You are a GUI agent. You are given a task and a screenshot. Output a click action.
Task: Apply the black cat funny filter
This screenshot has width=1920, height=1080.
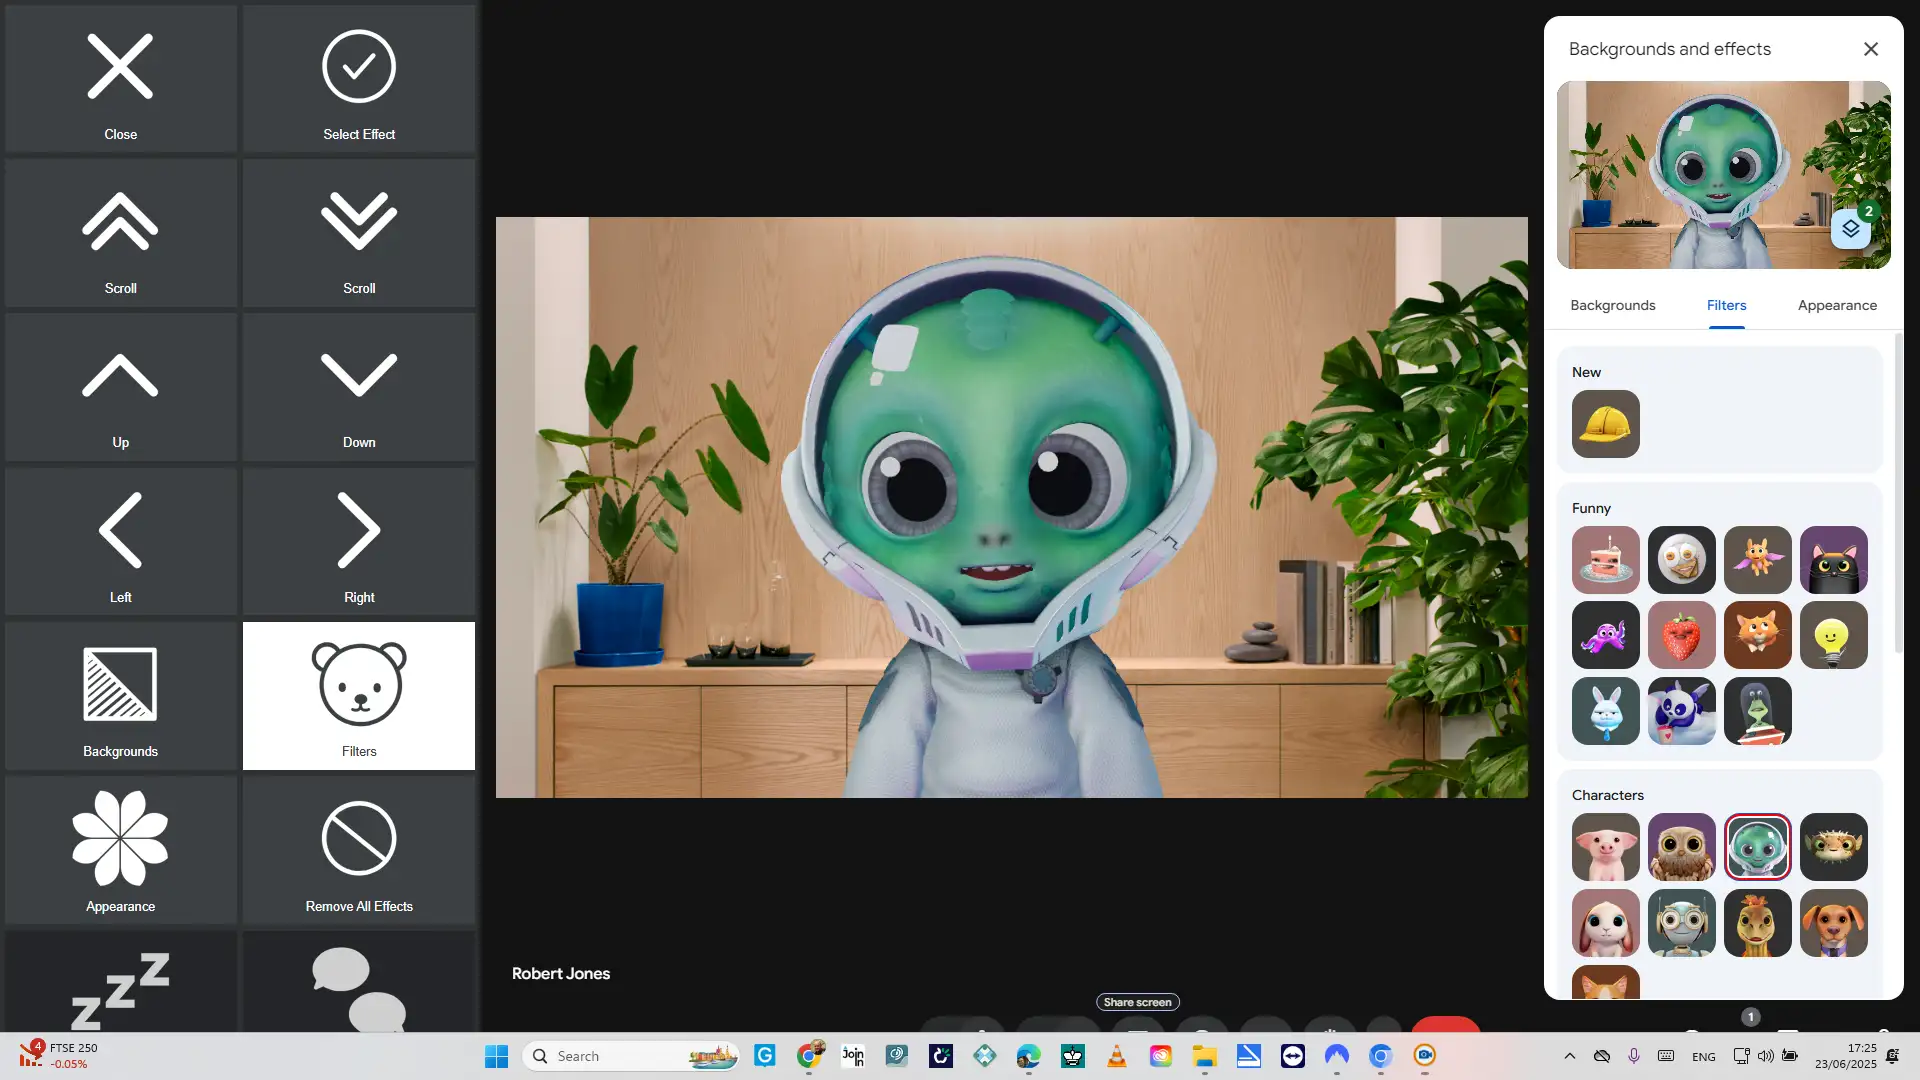click(1833, 560)
